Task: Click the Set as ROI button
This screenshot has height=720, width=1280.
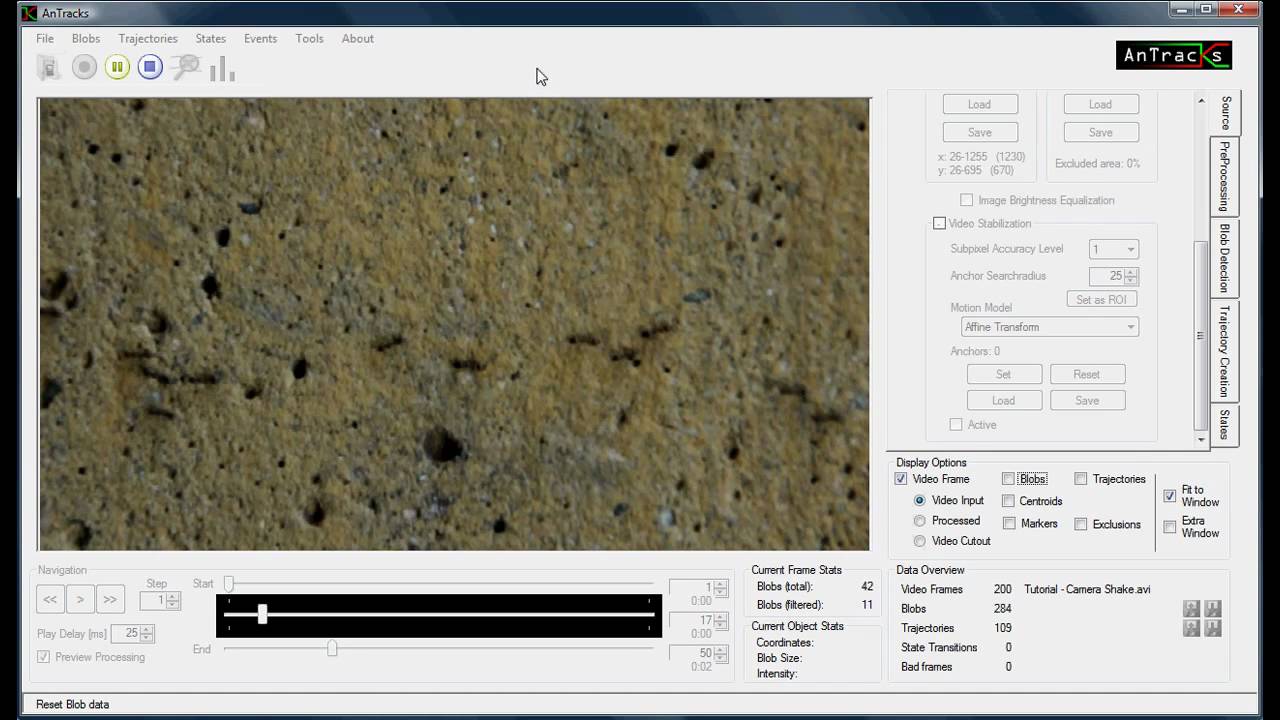Action: [x=1102, y=299]
